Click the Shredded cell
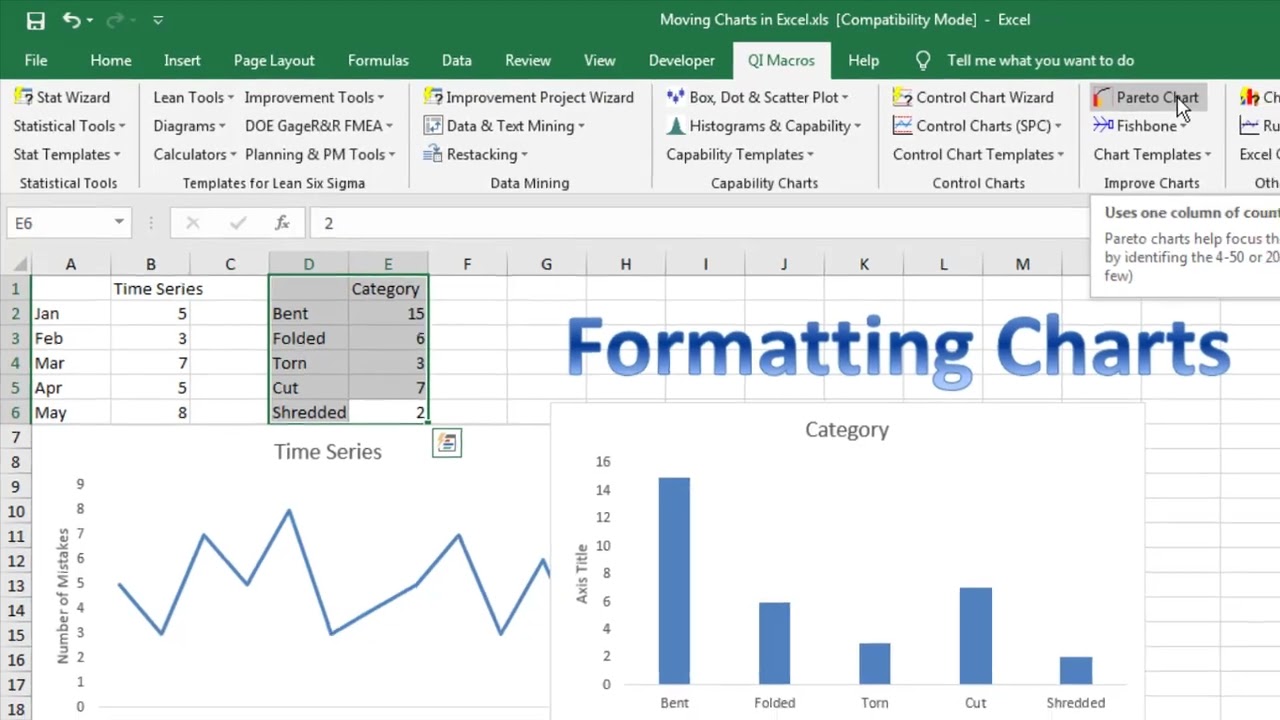 pos(309,412)
